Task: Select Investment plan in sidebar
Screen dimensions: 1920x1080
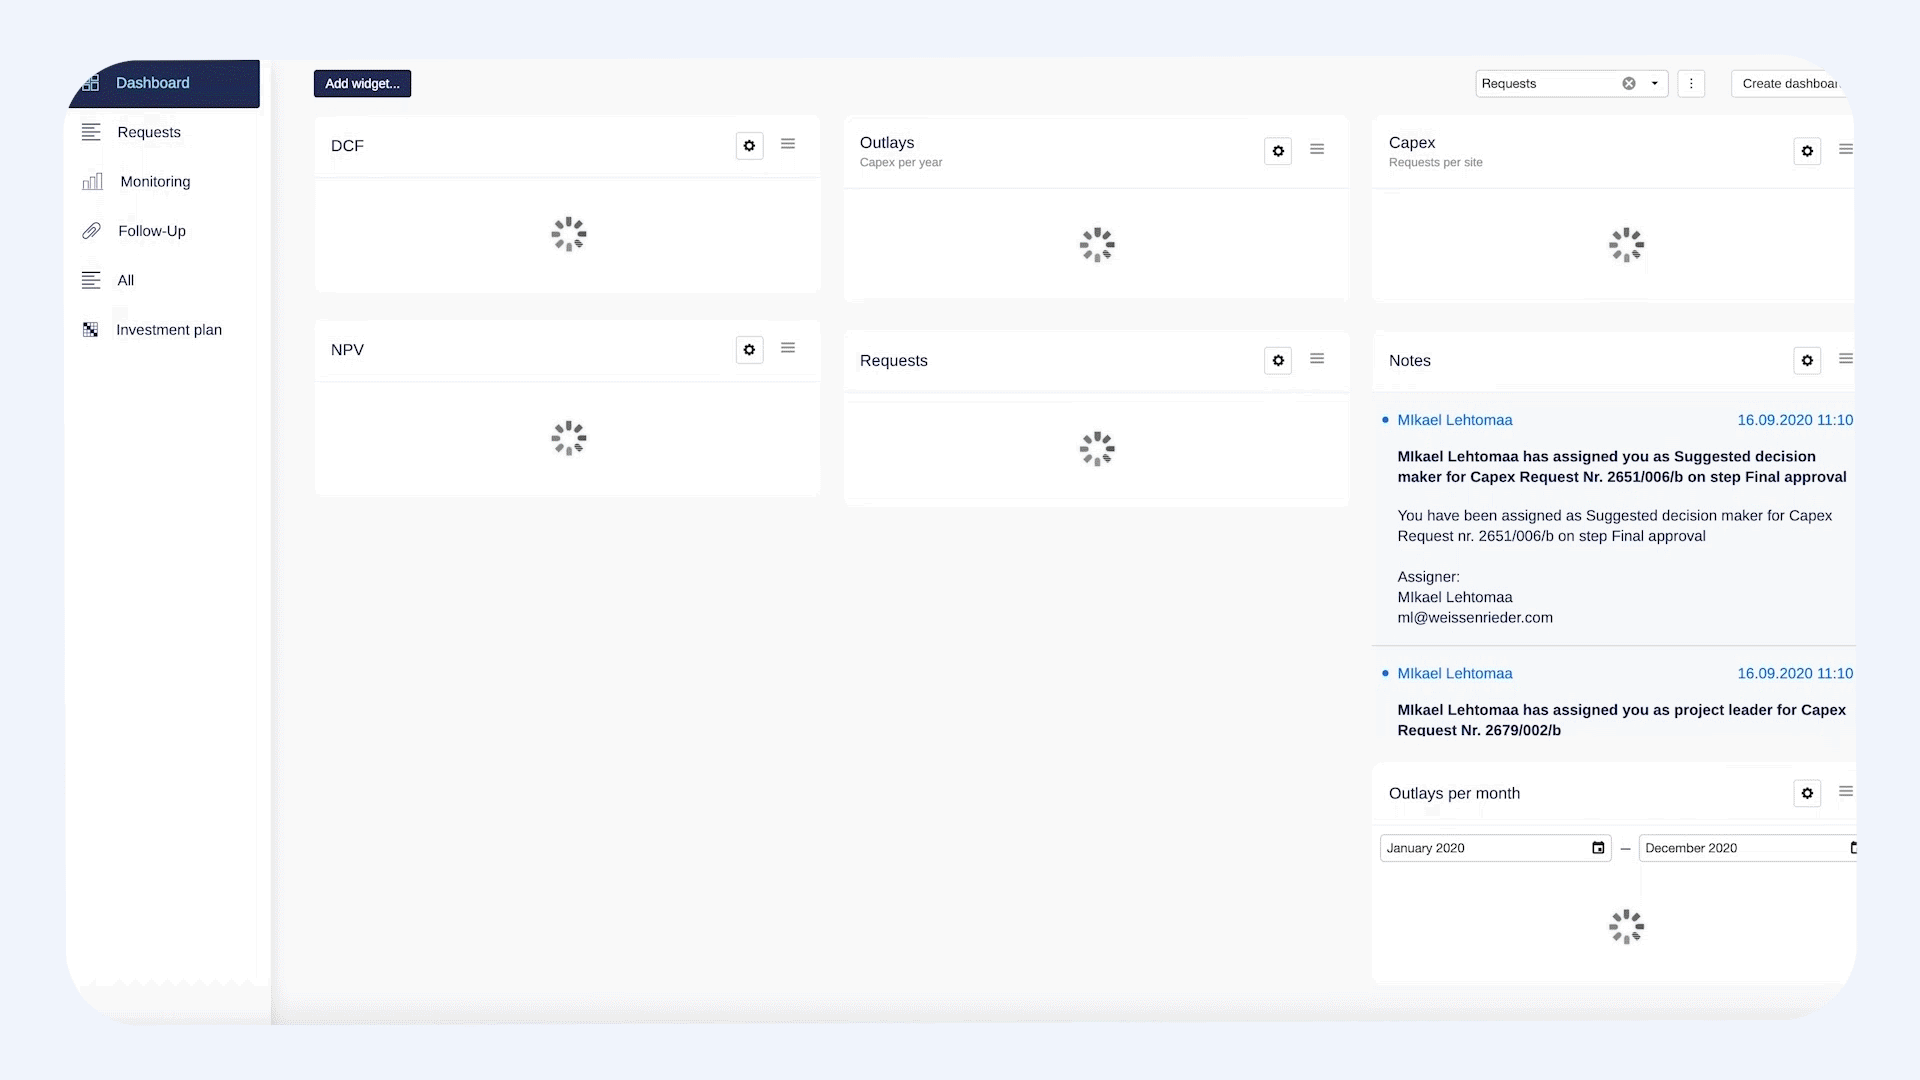Action: pyautogui.click(x=168, y=330)
